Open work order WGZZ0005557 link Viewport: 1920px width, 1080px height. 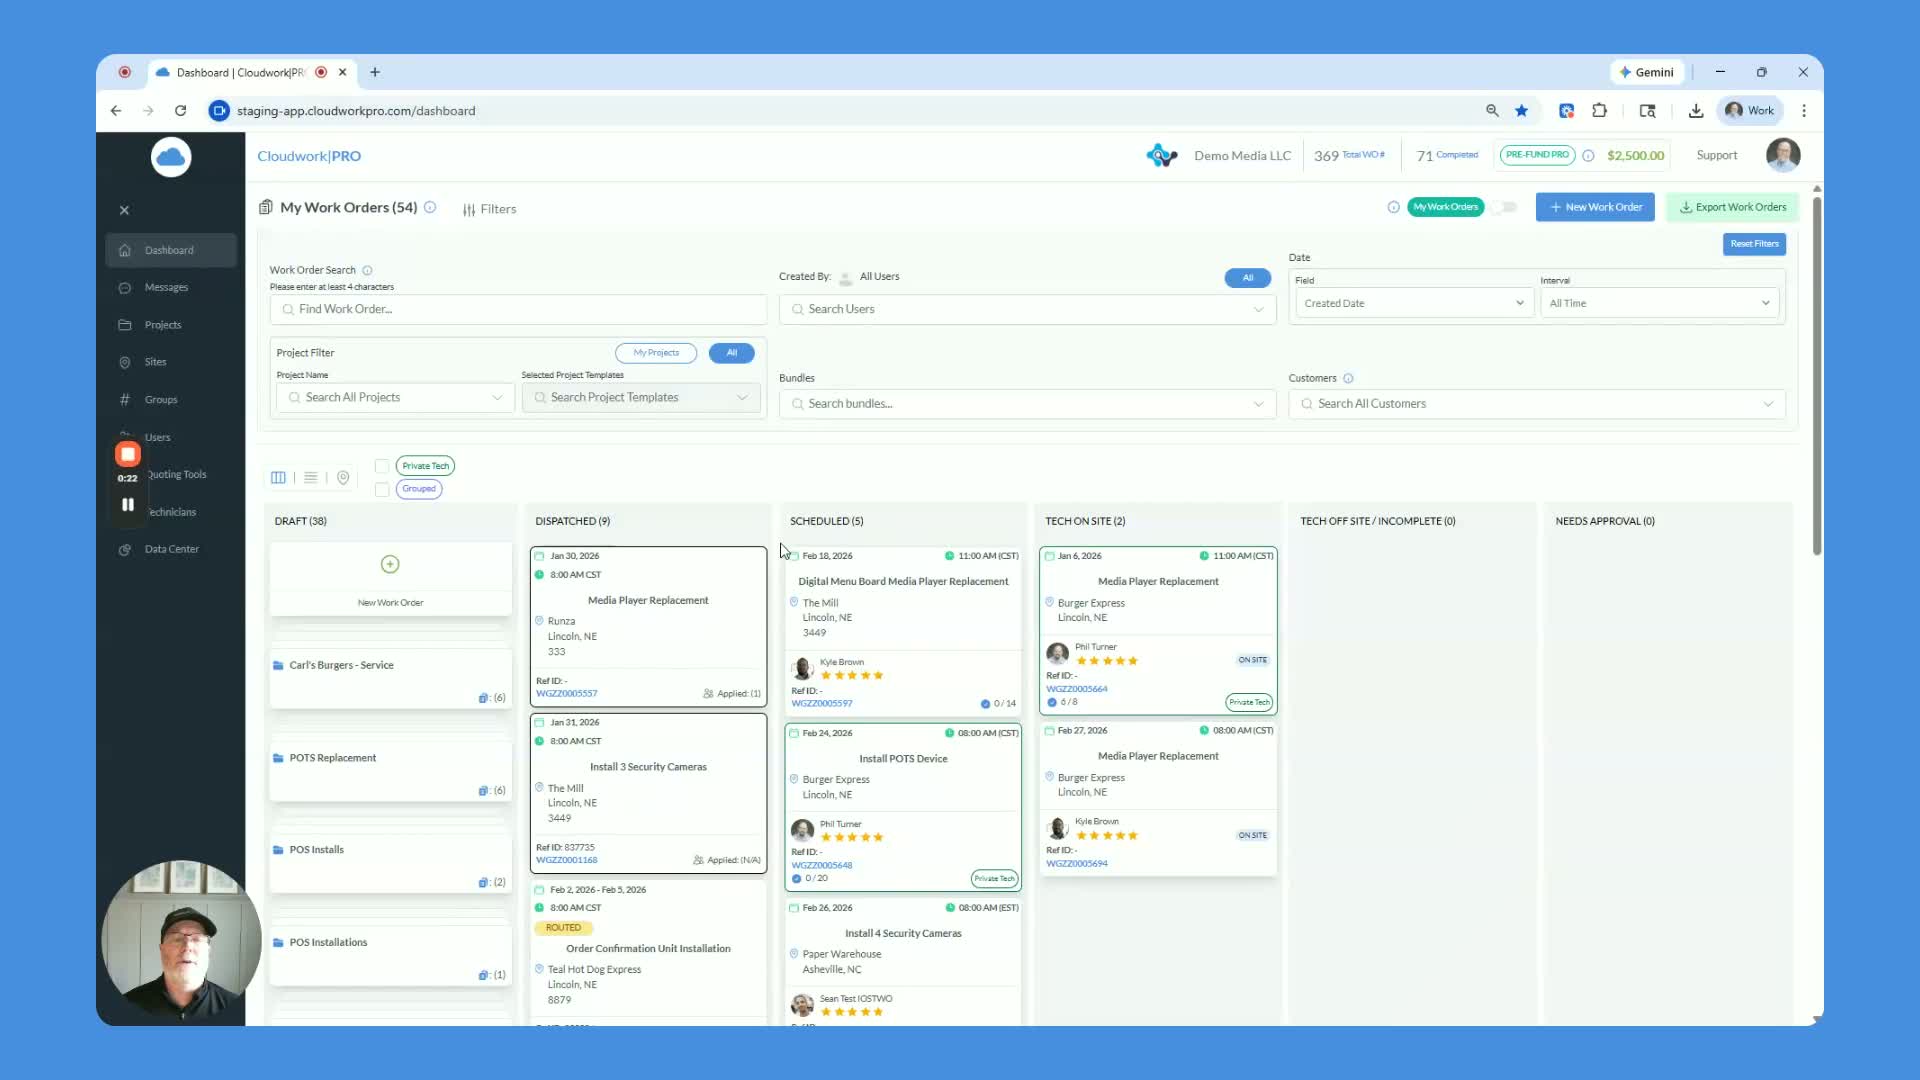point(567,694)
